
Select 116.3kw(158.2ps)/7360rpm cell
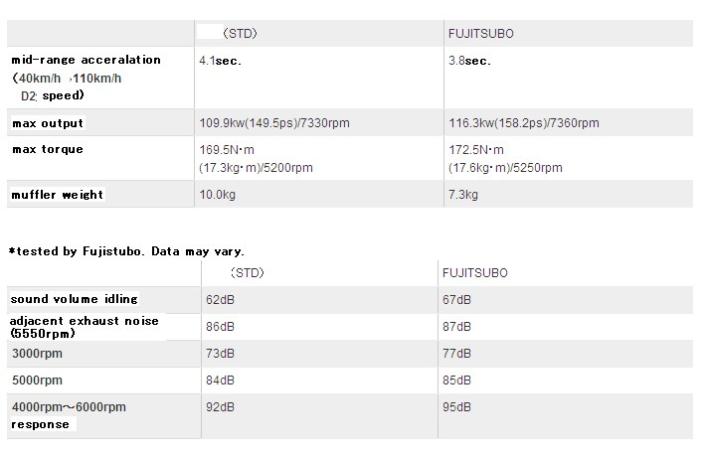pyautogui.click(x=523, y=123)
